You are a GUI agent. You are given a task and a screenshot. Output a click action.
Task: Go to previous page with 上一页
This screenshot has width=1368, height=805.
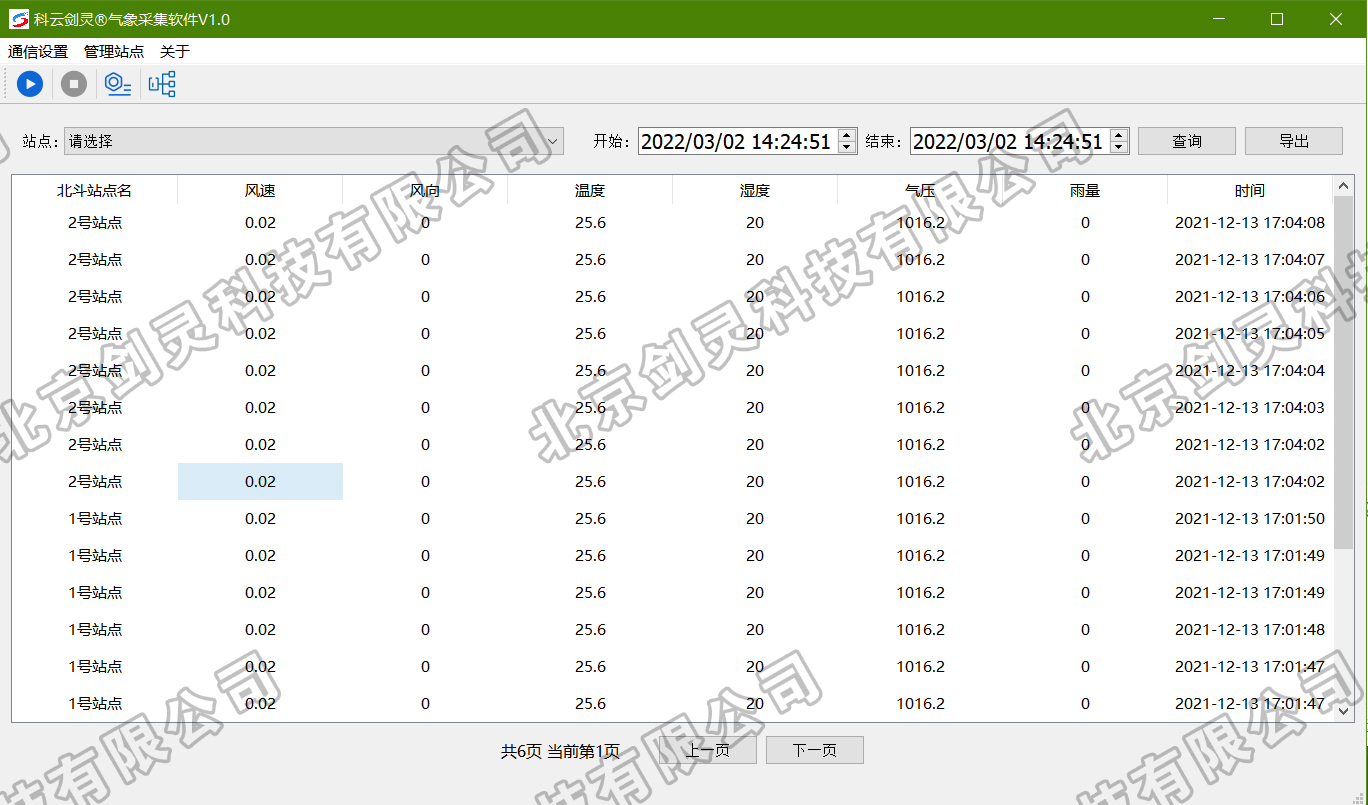[x=708, y=750]
